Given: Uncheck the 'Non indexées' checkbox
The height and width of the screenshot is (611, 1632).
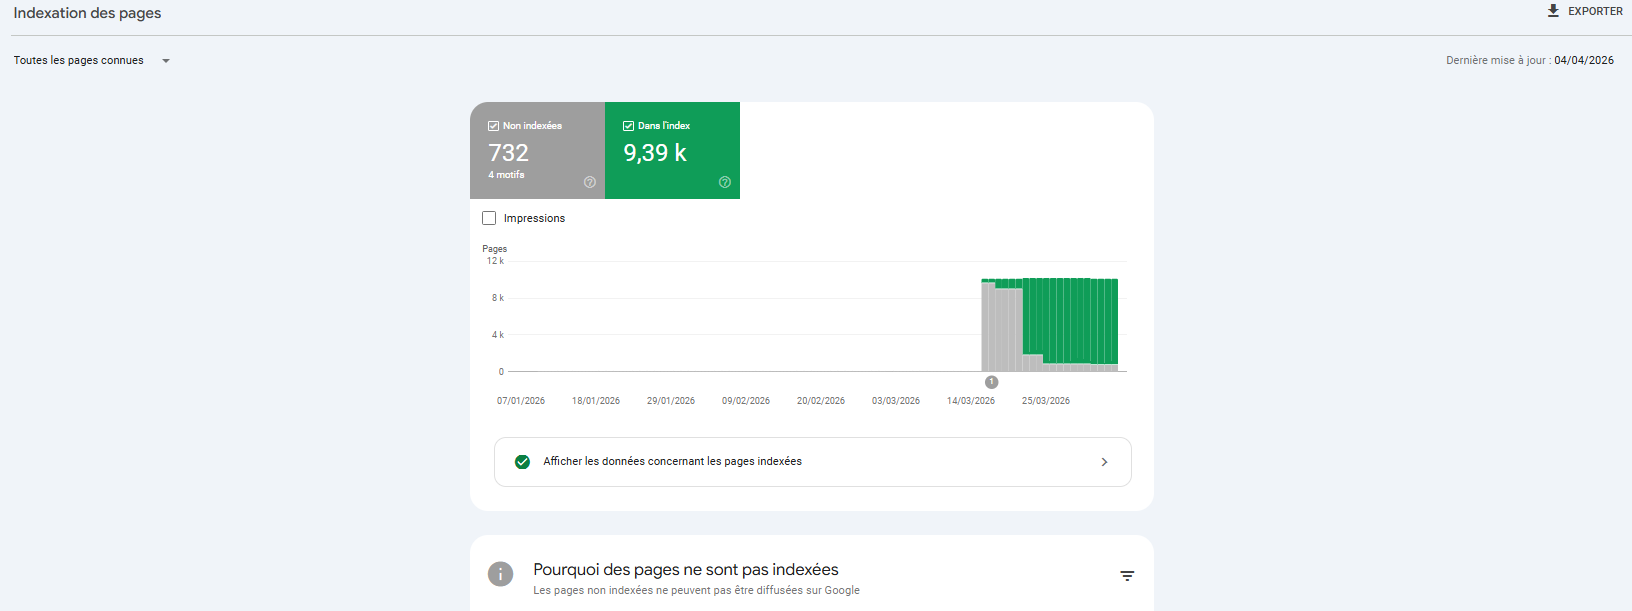Looking at the screenshot, I should coord(493,126).
